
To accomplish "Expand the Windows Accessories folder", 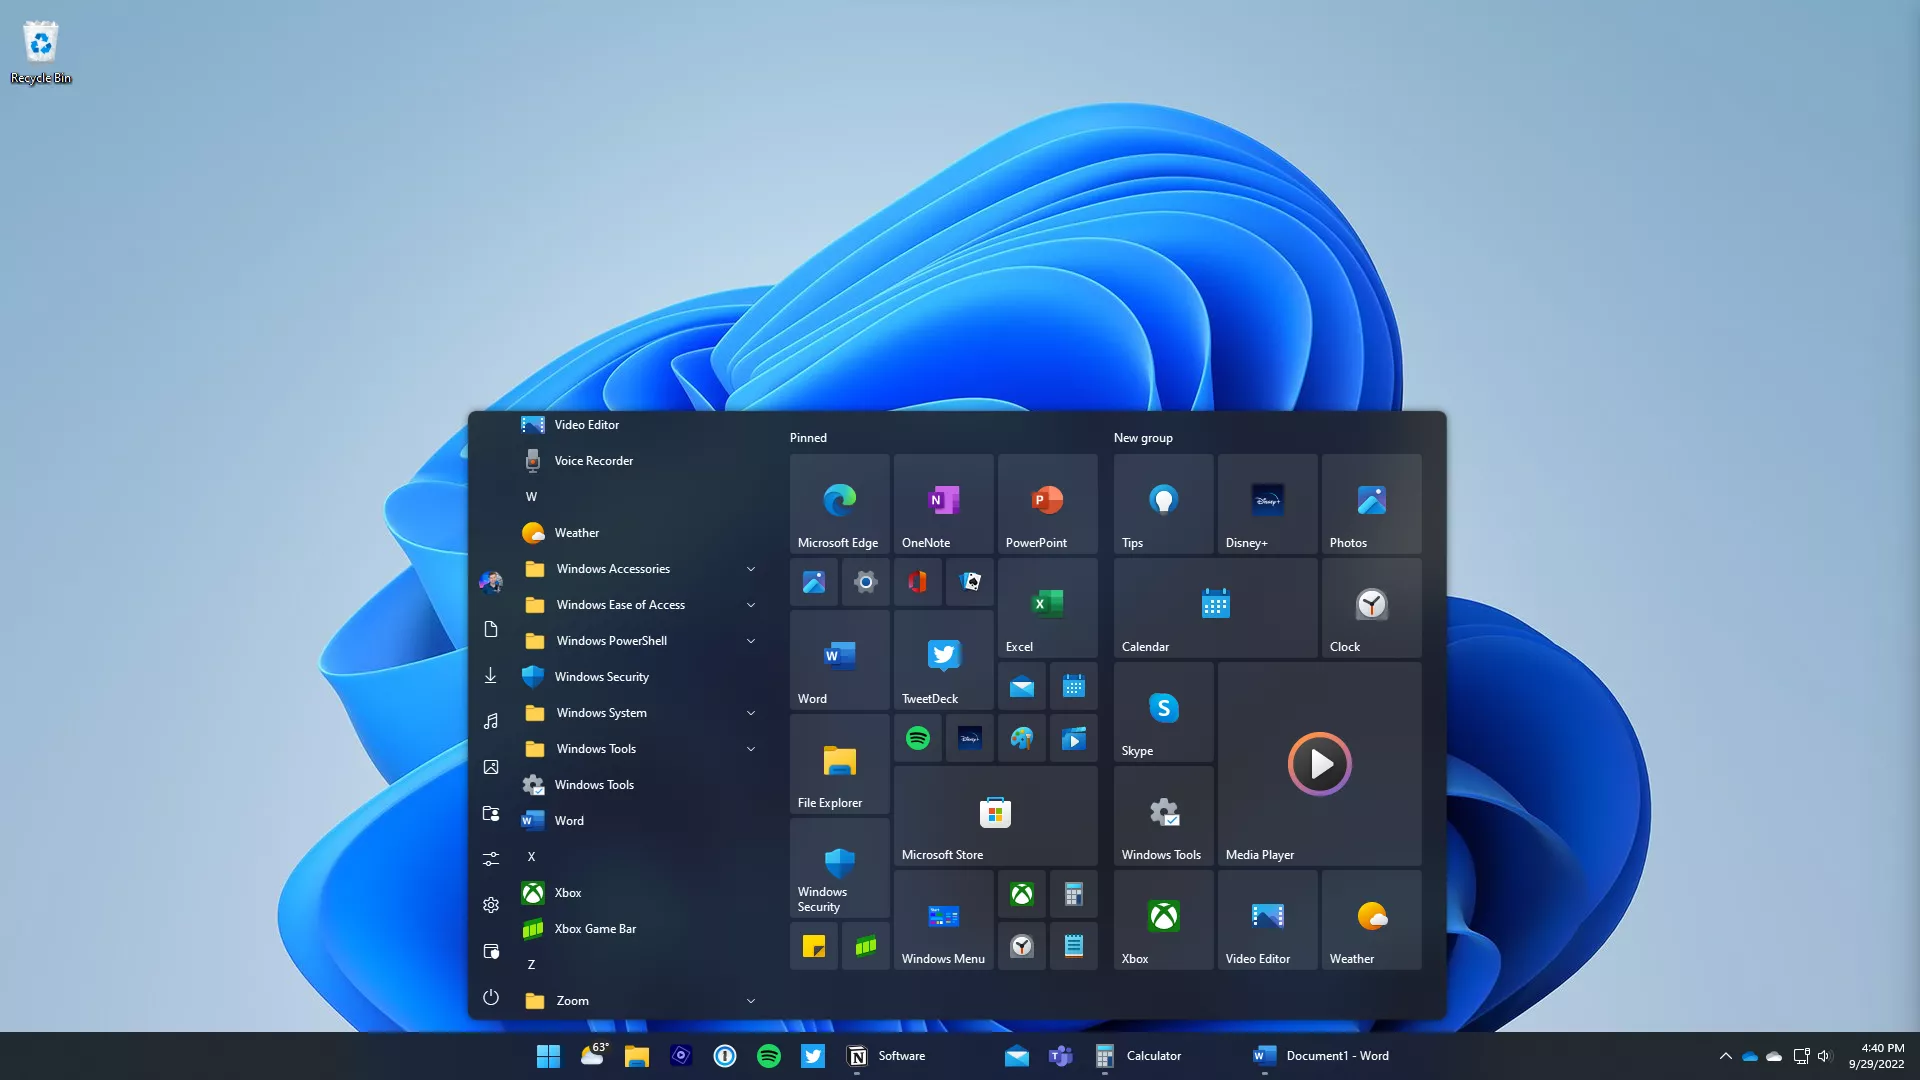I will pos(750,569).
